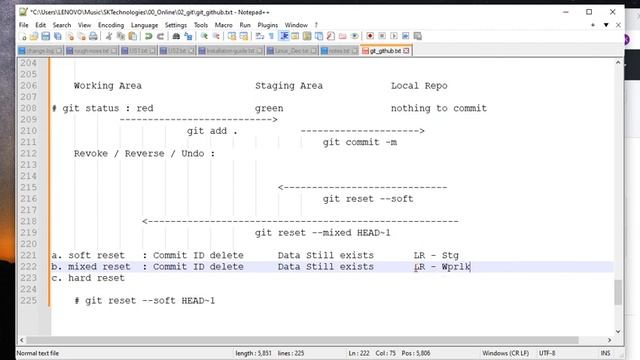The height and width of the screenshot is (360, 640).
Task: Click the horizontal scrollbar thumb
Action: 302,340
